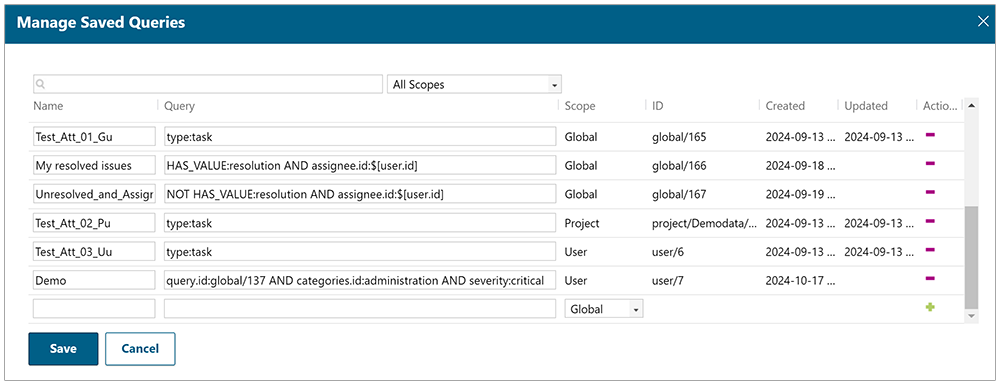Remove the Demo query row
1000x385 pixels.
tap(930, 279)
